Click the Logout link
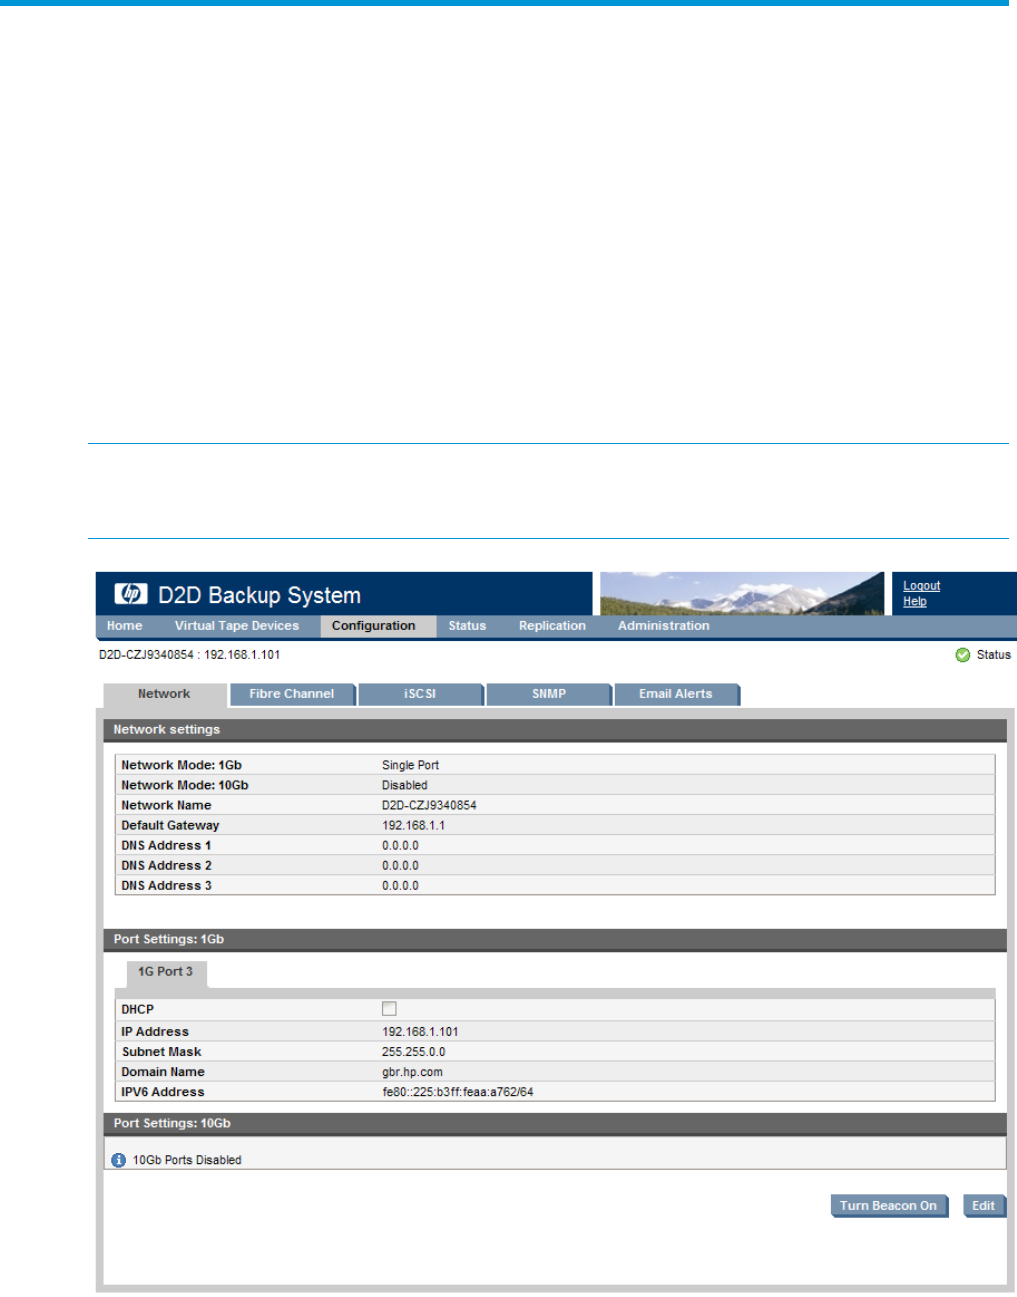 pos(922,586)
